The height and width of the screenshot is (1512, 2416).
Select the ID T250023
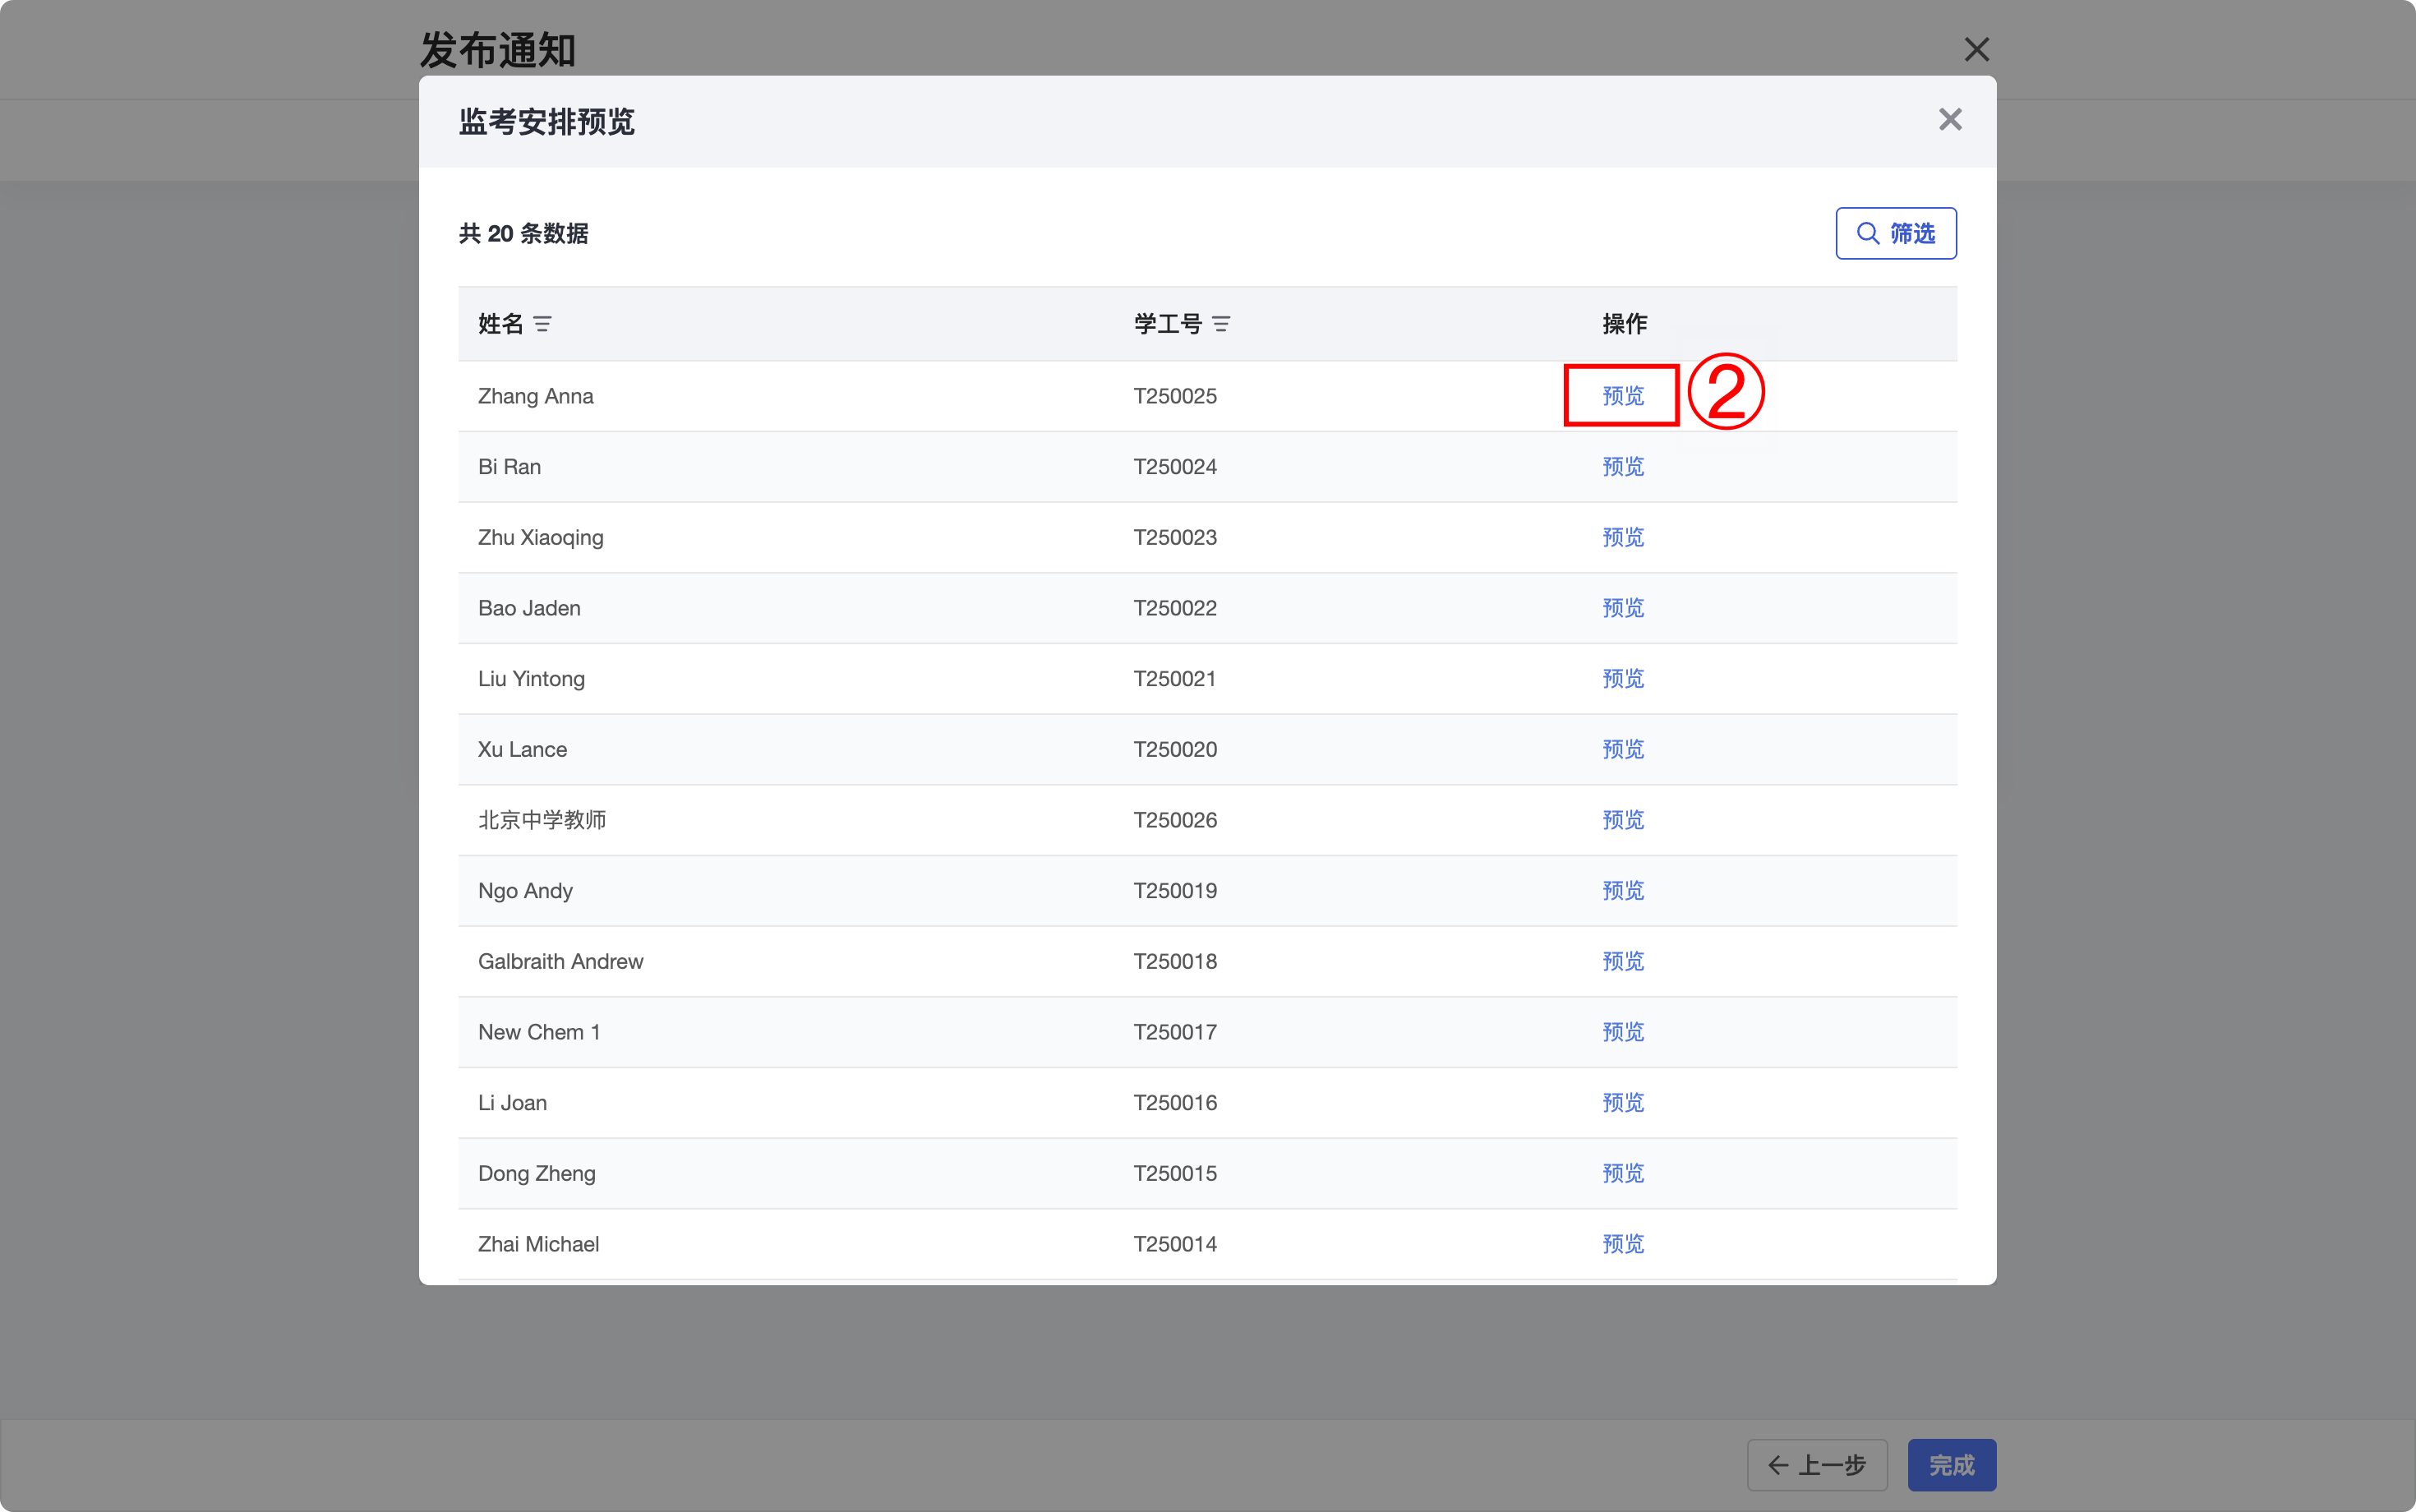(1175, 537)
